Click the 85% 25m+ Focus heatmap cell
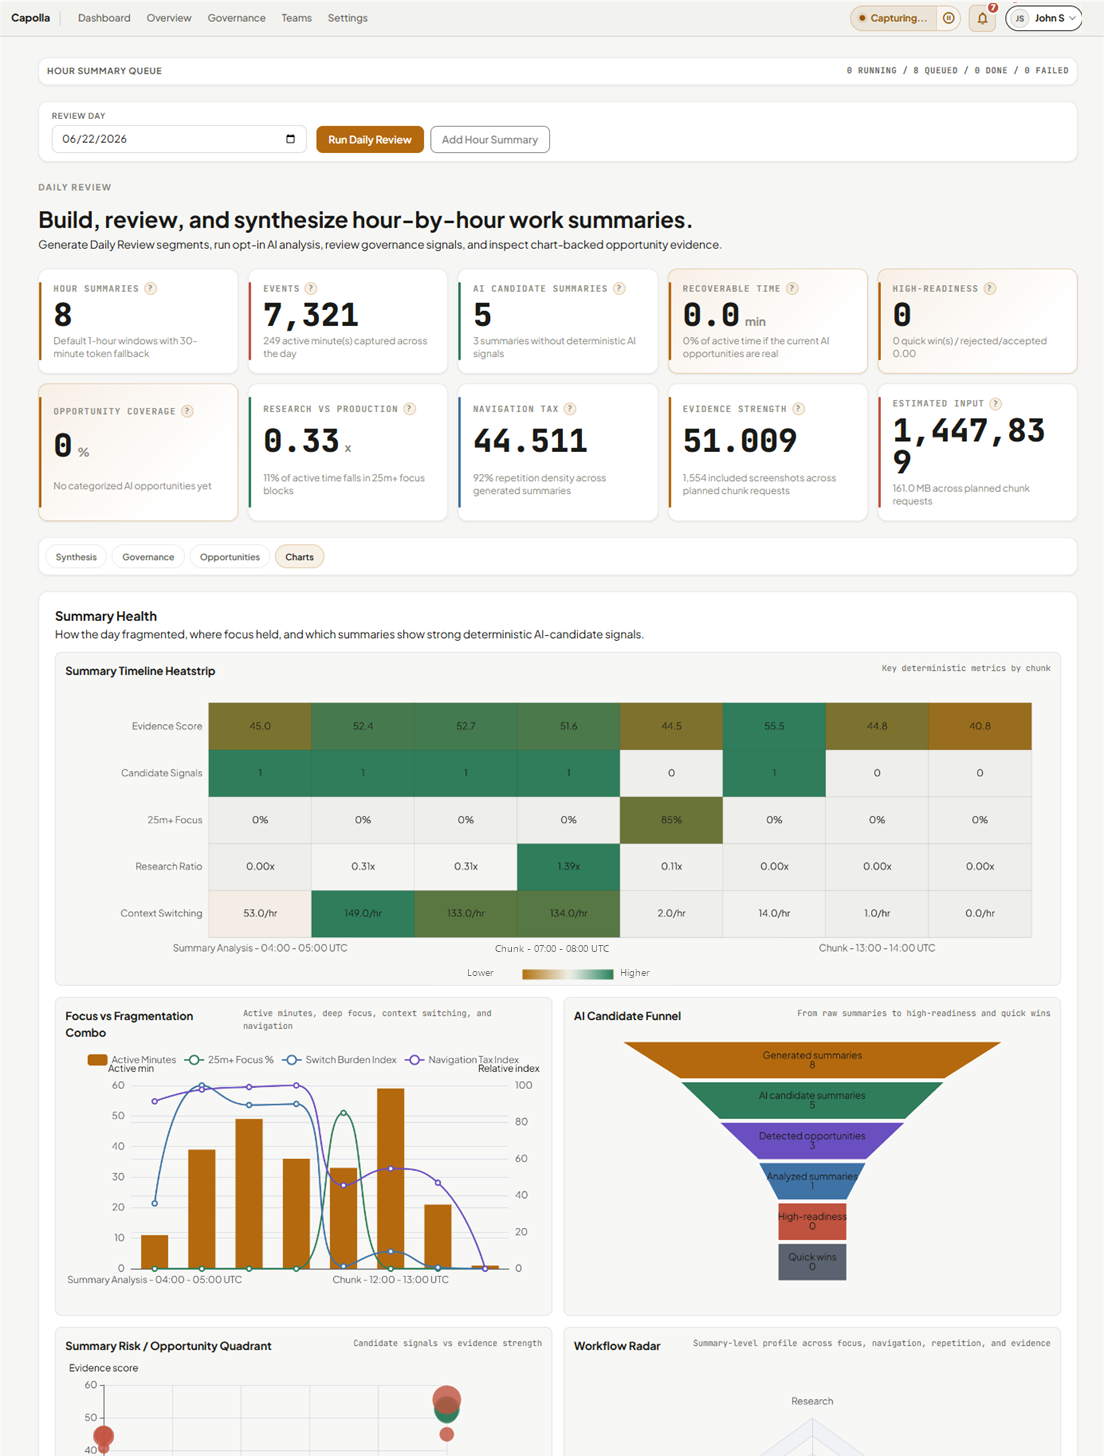Viewport: 1104px width, 1456px height. tap(671, 820)
